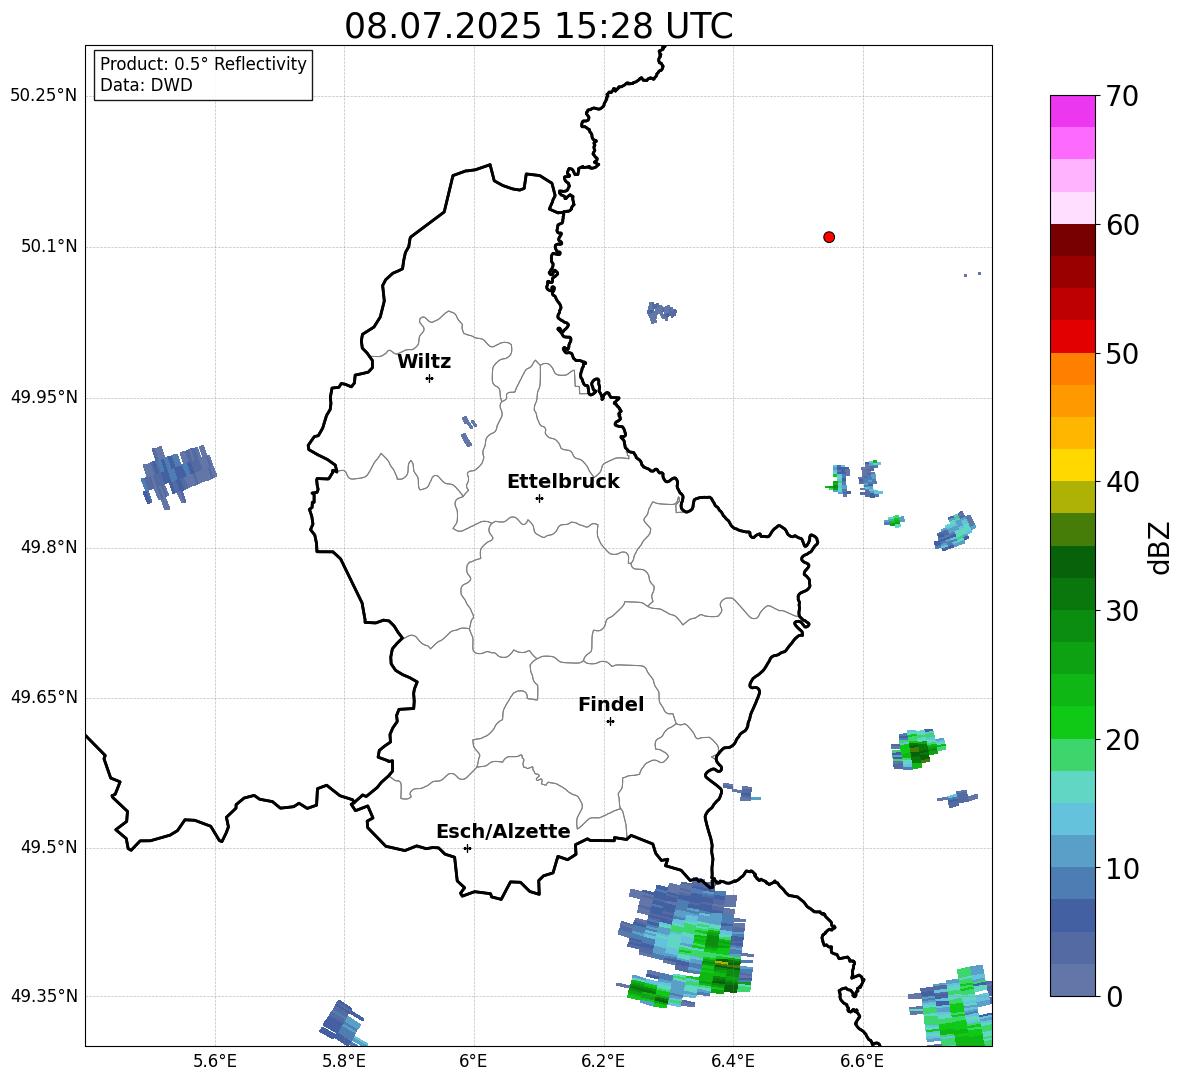The width and height of the screenshot is (1184, 1081).
Task: Click the yellow swatch just above 40 dBZ
Action: 1073,464
